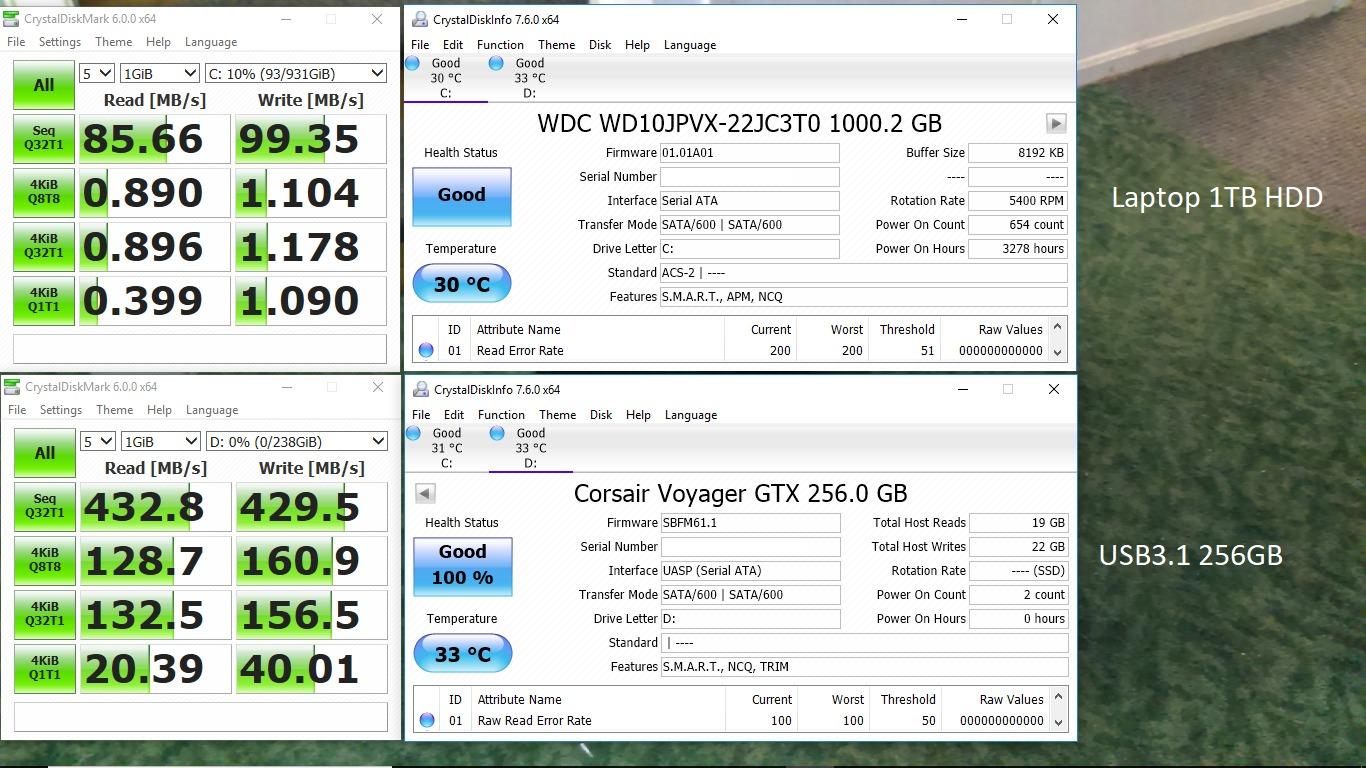This screenshot has height=768, width=1366.
Task: Click Raw Values column header in Corsair list
Action: click(x=1011, y=700)
